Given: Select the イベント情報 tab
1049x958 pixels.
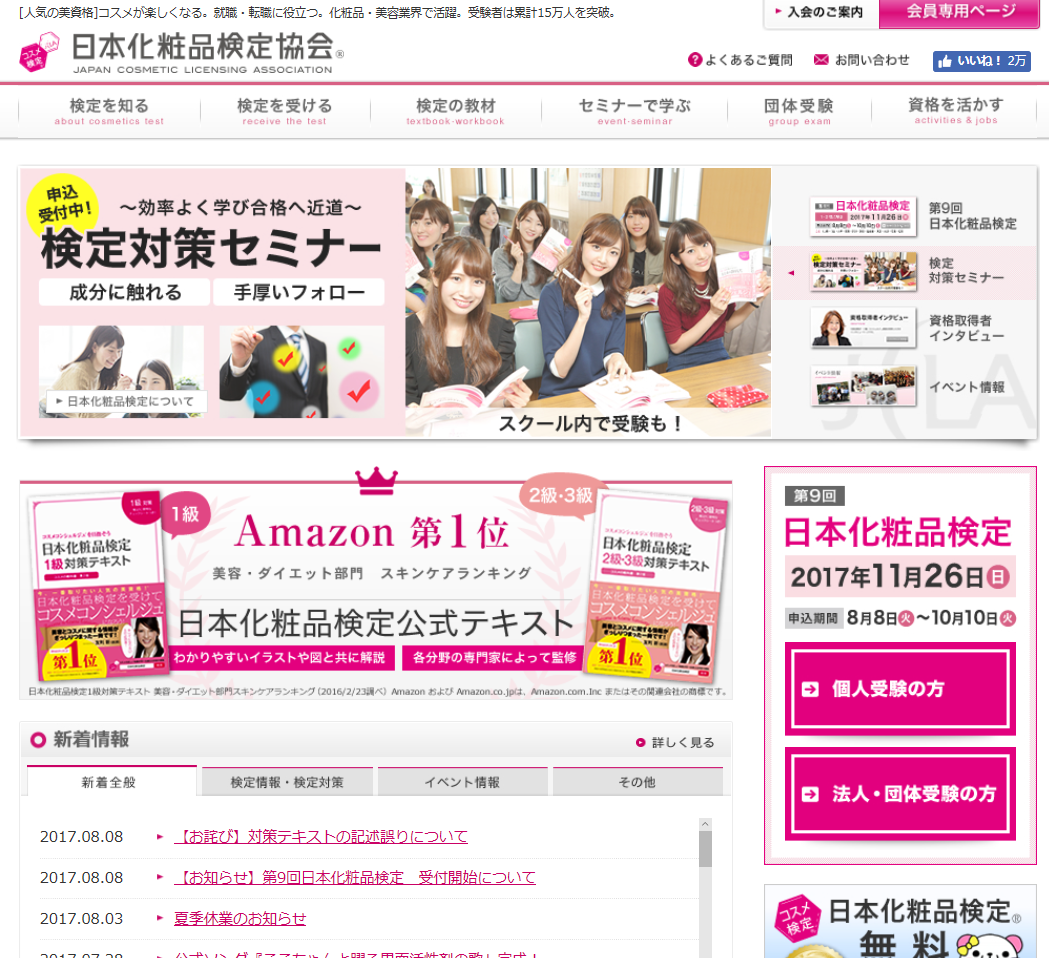Looking at the screenshot, I should coord(462,781).
